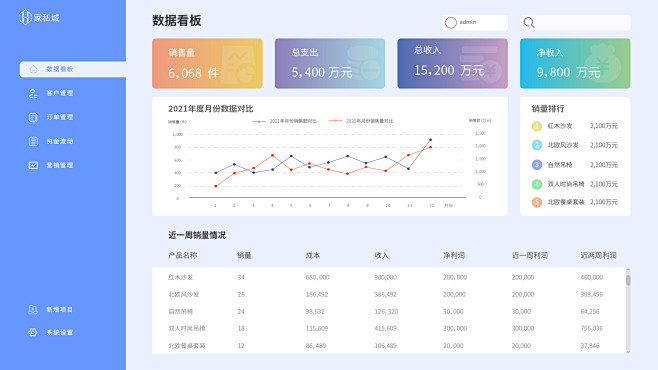658x370 pixels.
Task: Open the 总支出 5,400 万元 card
Action: (330, 63)
